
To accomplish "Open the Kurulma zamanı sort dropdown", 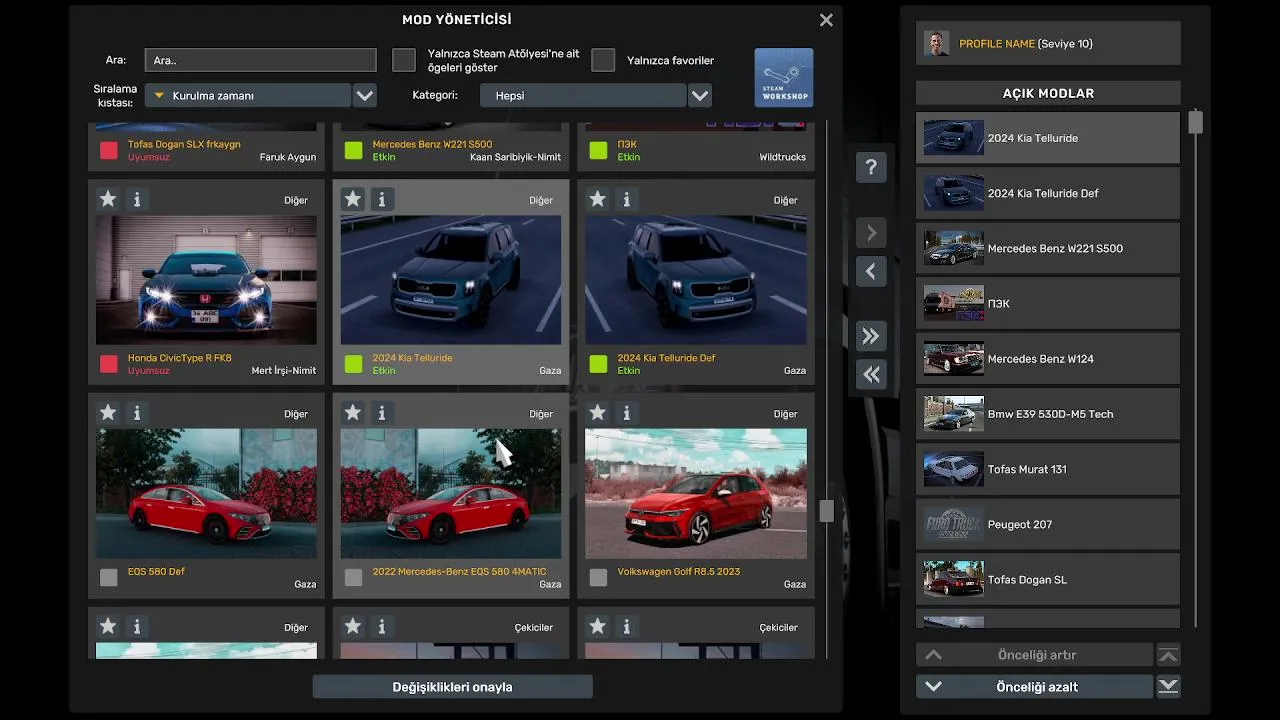I will 248,96.
